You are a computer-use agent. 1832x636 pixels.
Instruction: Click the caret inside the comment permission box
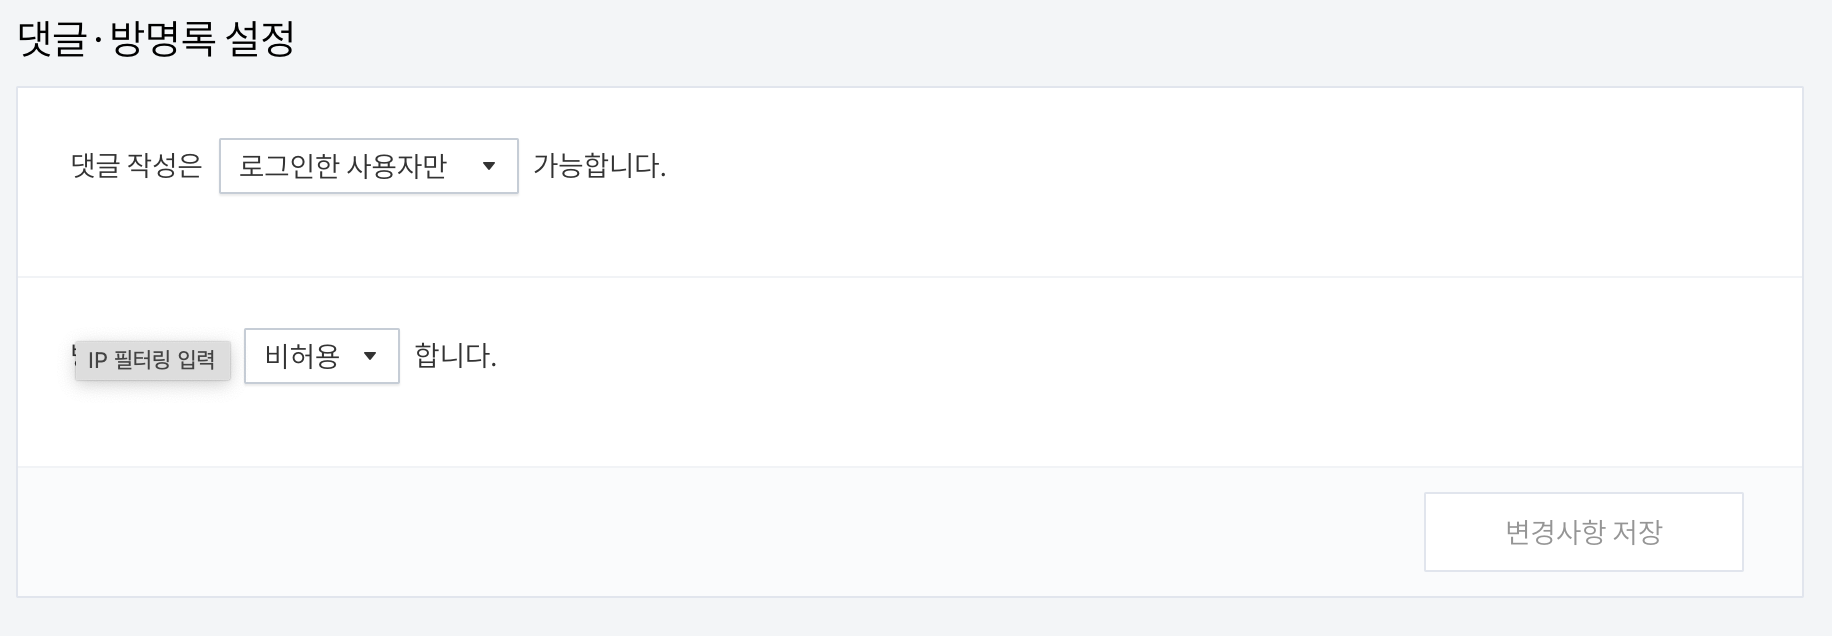491,167
